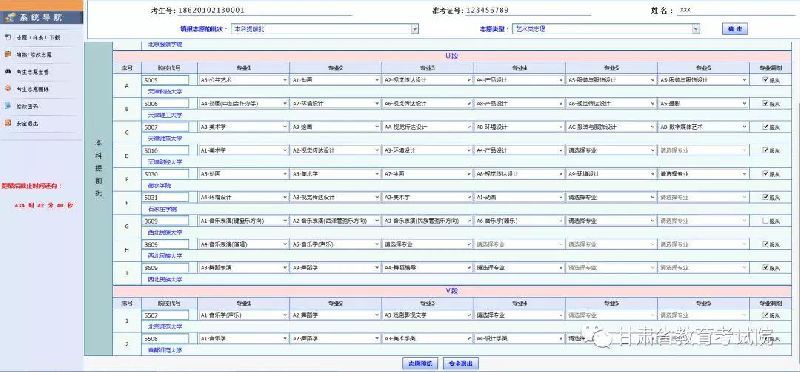800x372 pixels.
Task: Uncheck 服从 checkbox in V段 row 1
Action: click(765, 315)
